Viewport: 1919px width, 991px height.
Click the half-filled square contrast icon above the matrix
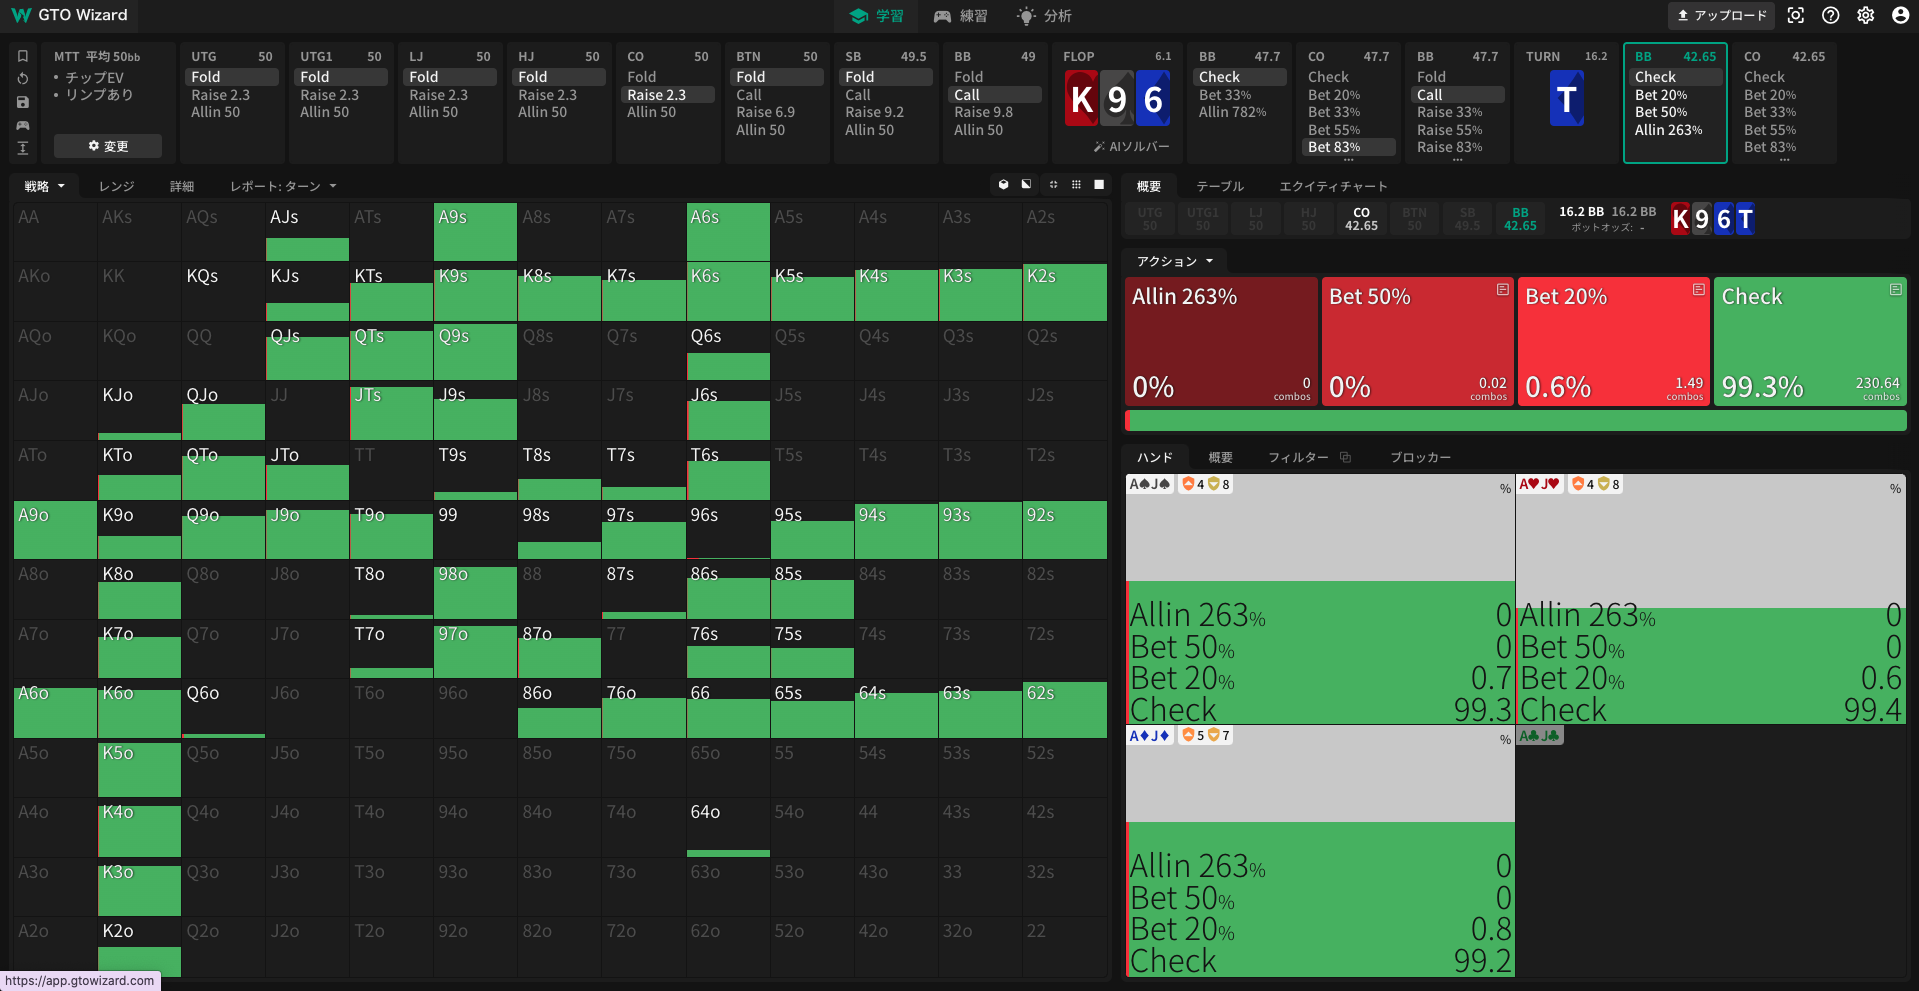coord(1026,185)
